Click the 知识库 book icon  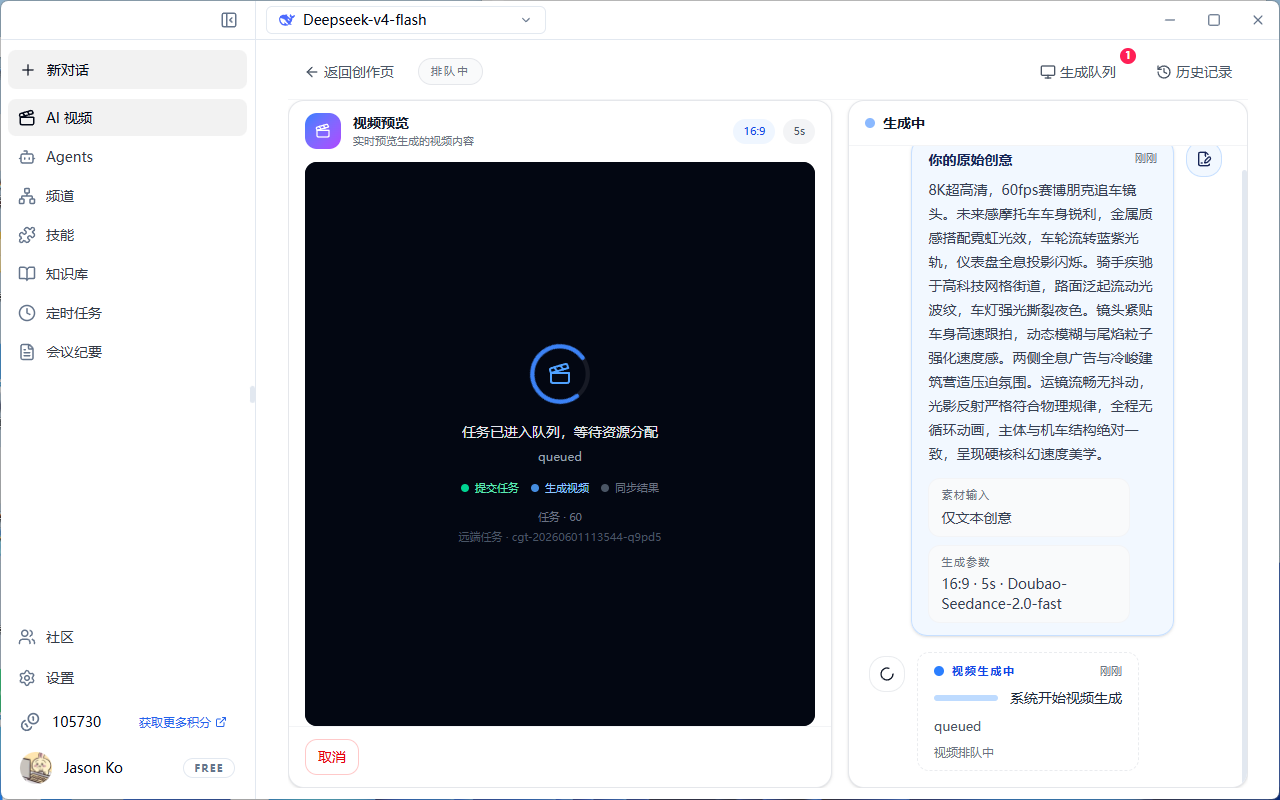(28, 274)
